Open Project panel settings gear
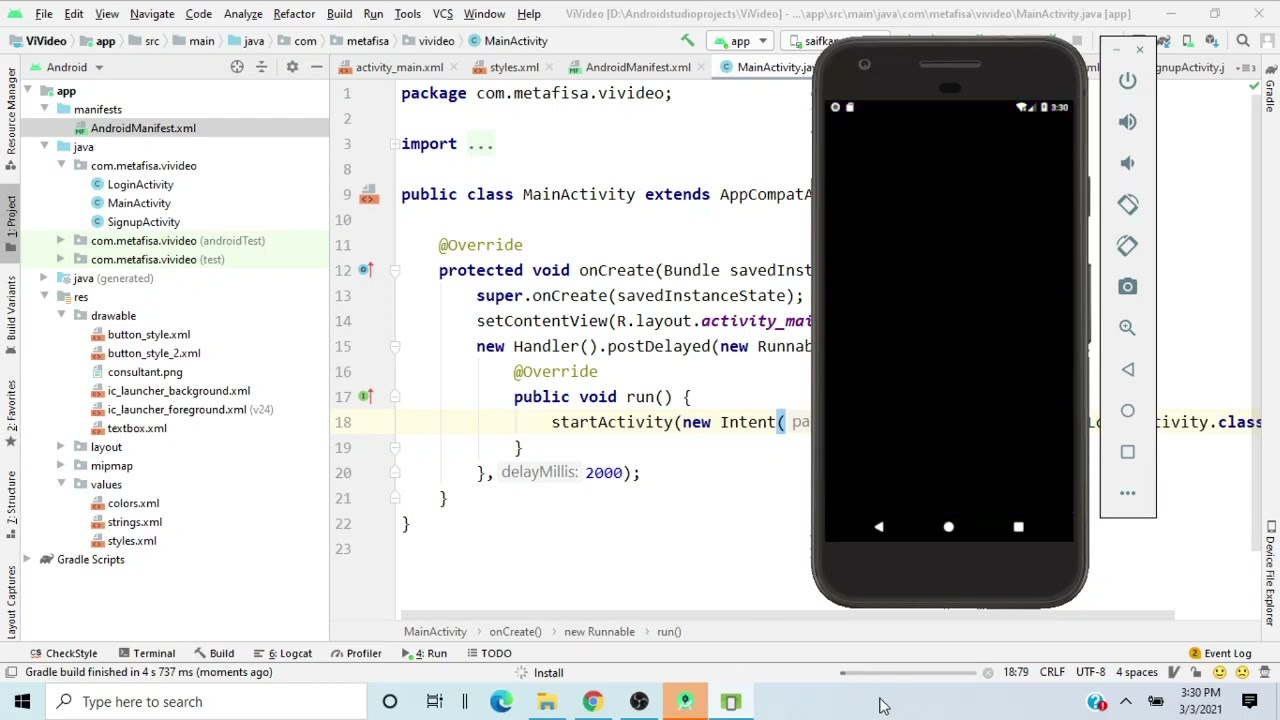The height and width of the screenshot is (720, 1280). tap(292, 67)
